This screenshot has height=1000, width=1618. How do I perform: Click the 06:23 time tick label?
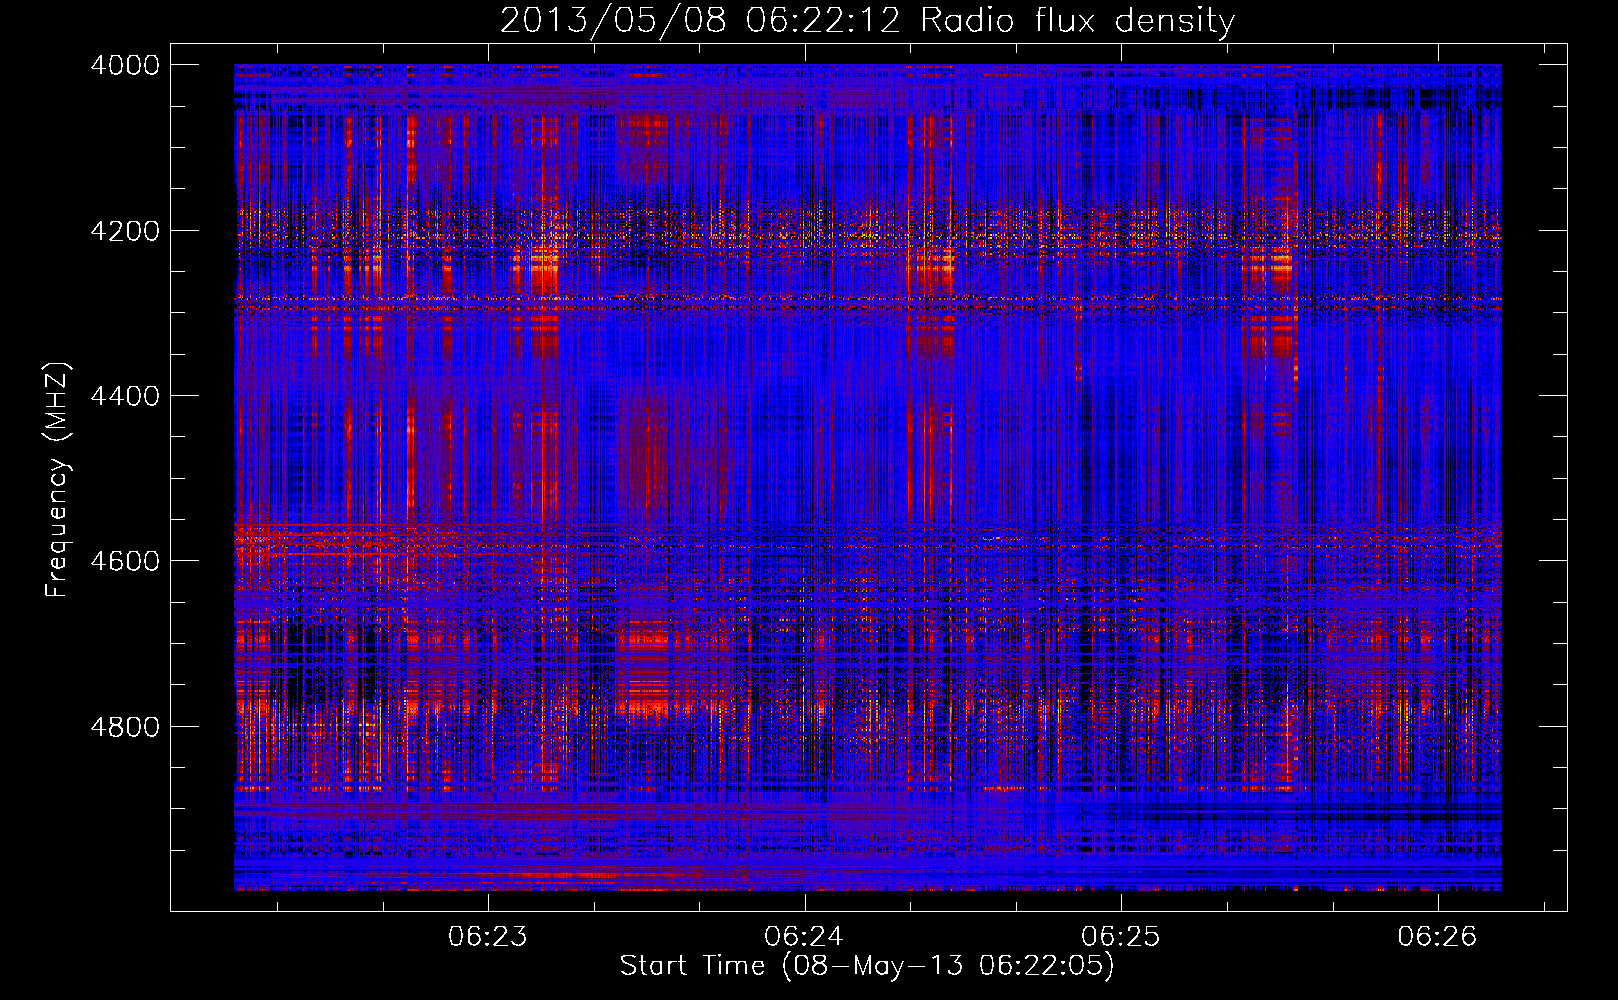pos(488,937)
